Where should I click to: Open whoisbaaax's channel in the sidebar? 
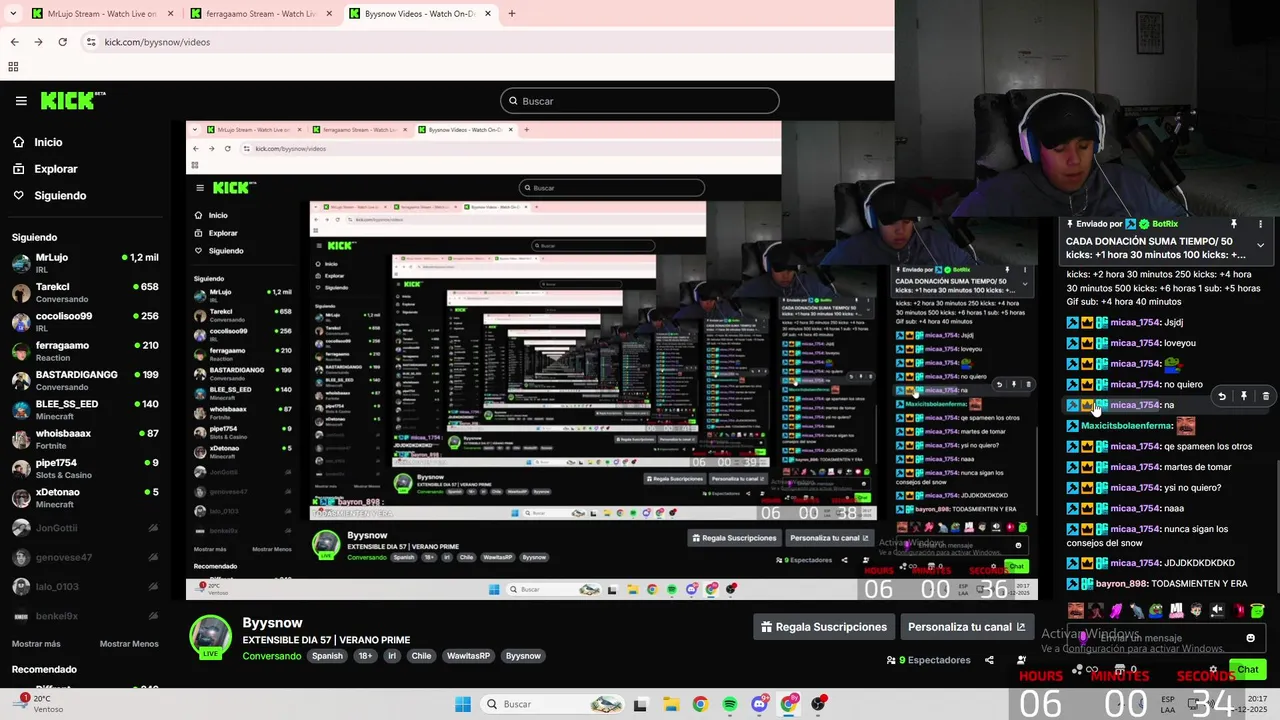(85, 439)
